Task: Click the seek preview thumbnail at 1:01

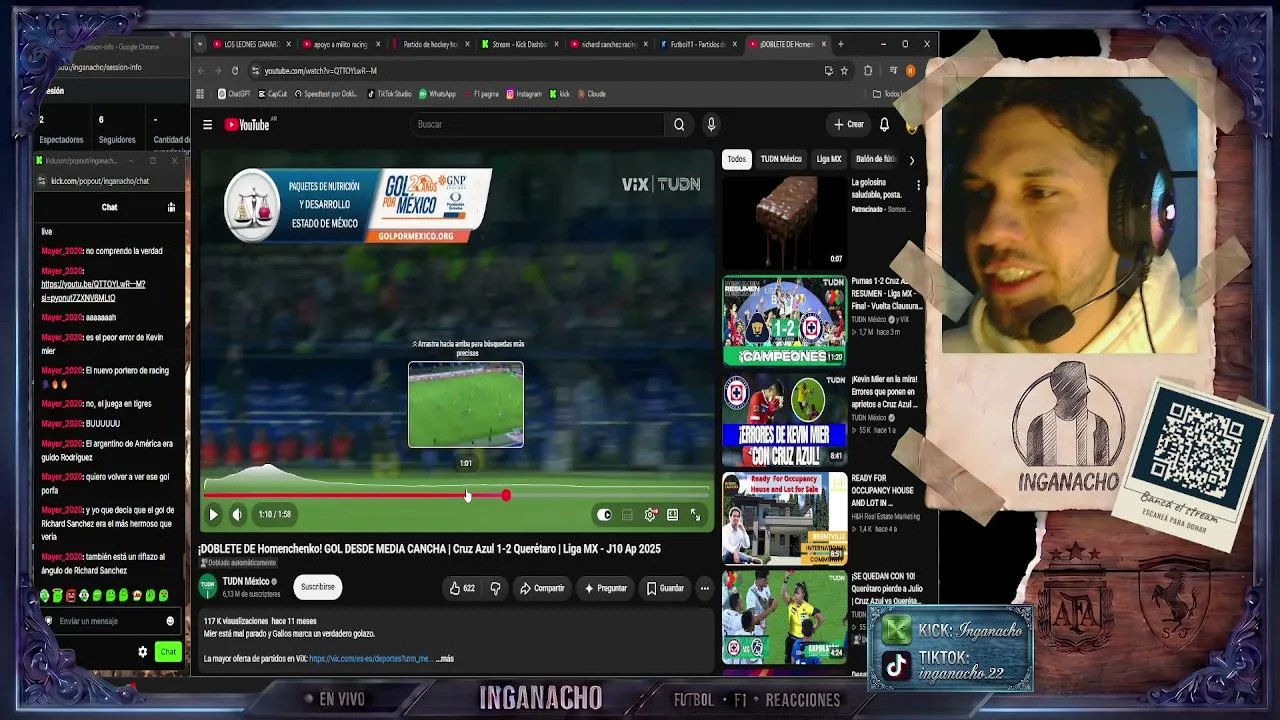Action: tap(466, 405)
